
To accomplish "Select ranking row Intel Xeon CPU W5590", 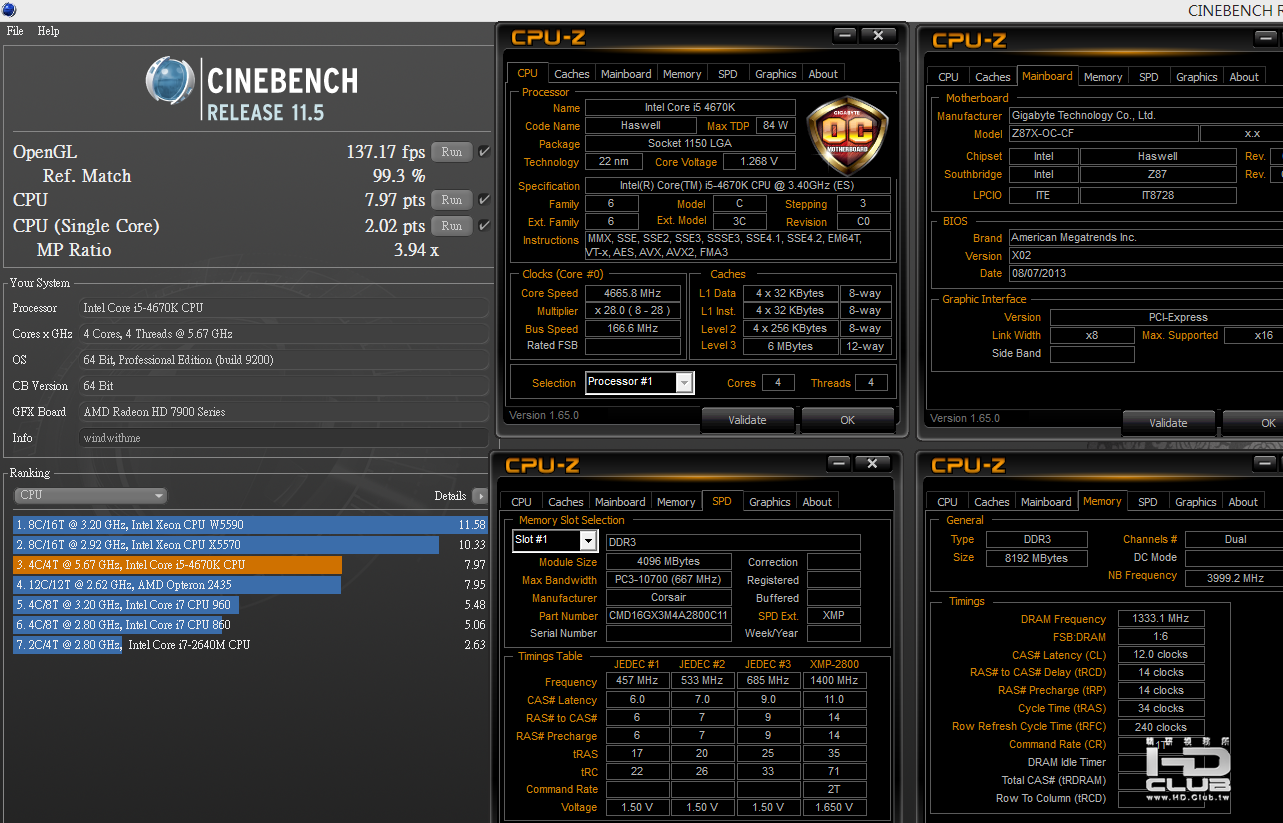I will pos(251,525).
